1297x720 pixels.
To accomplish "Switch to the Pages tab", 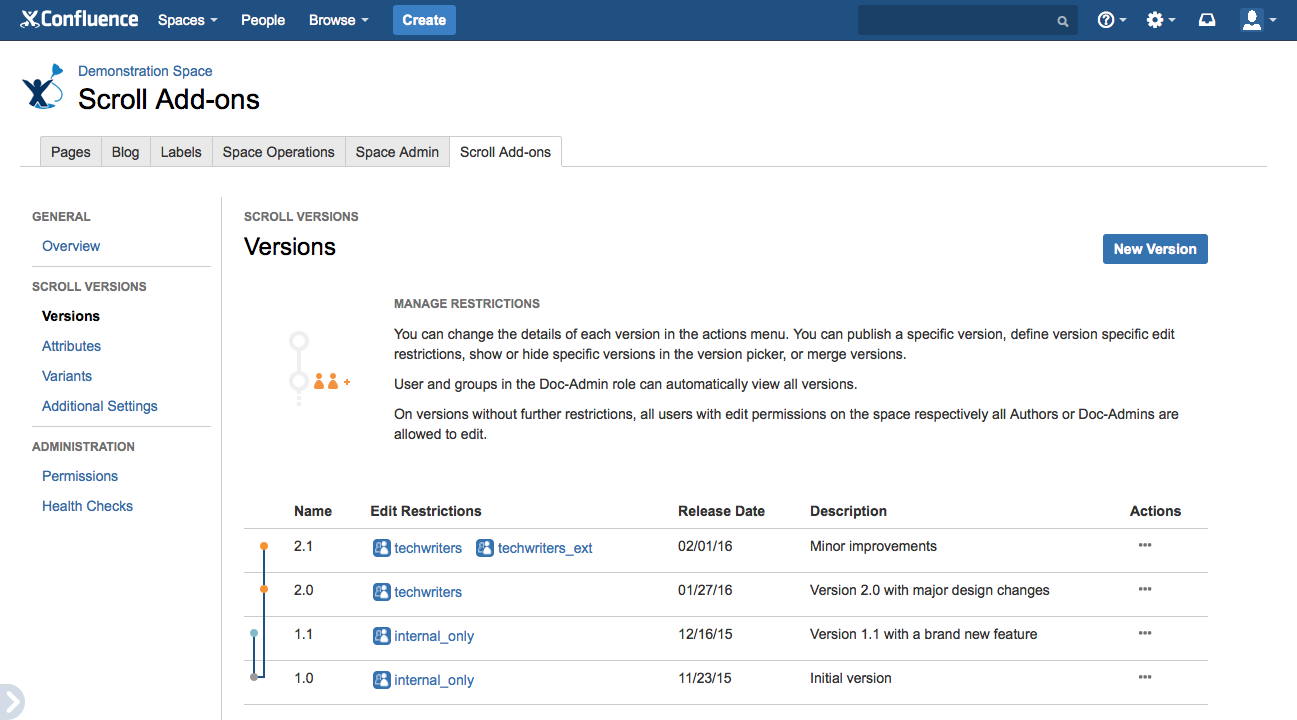I will [71, 152].
